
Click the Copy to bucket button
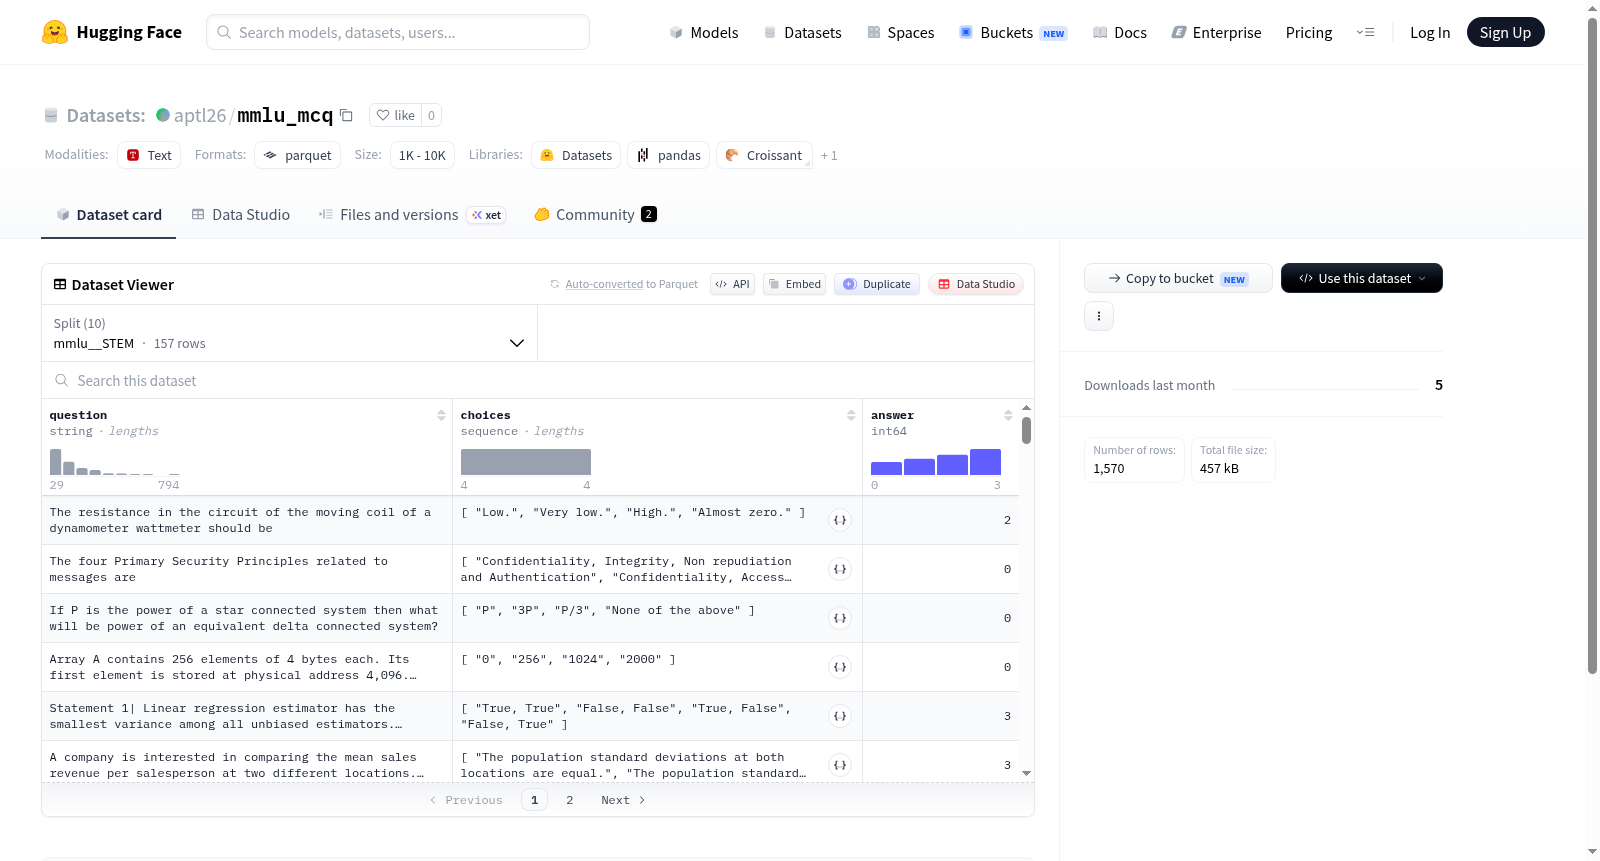tap(1178, 278)
